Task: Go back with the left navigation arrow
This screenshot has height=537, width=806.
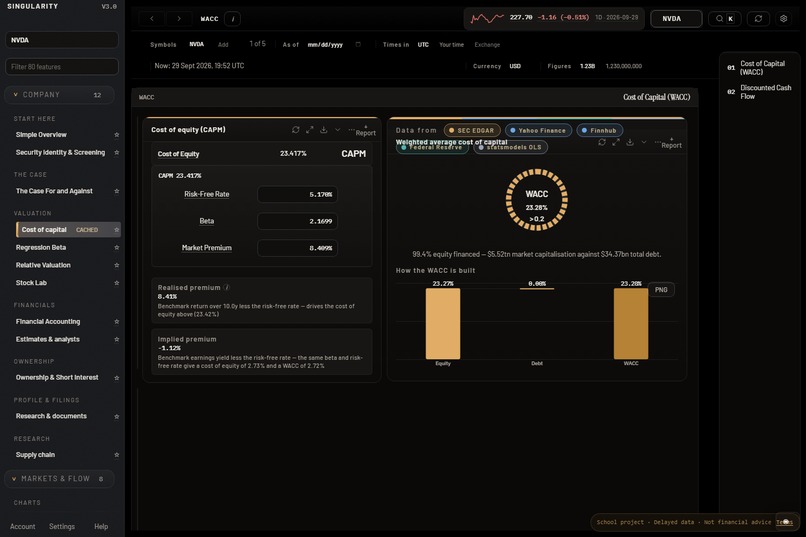Action: (x=152, y=18)
